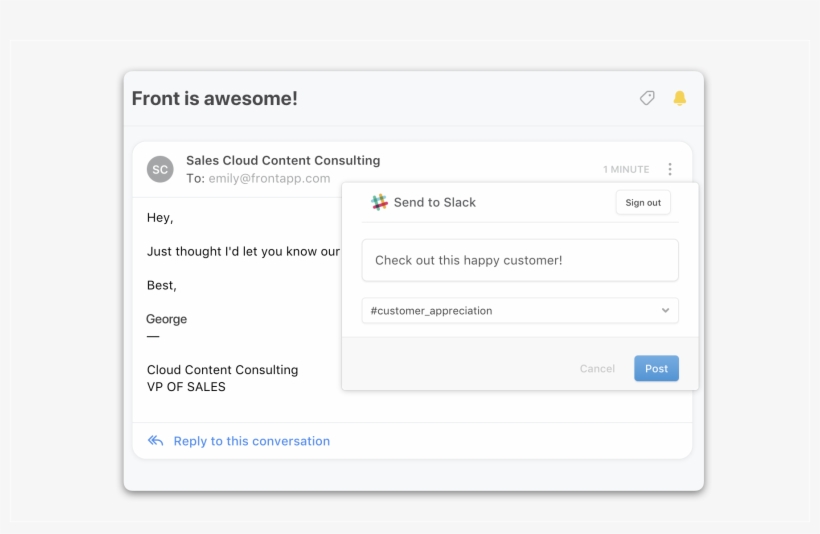Click the 'VP OF SALES' signature line
The width and height of the screenshot is (820, 534).
[186, 387]
